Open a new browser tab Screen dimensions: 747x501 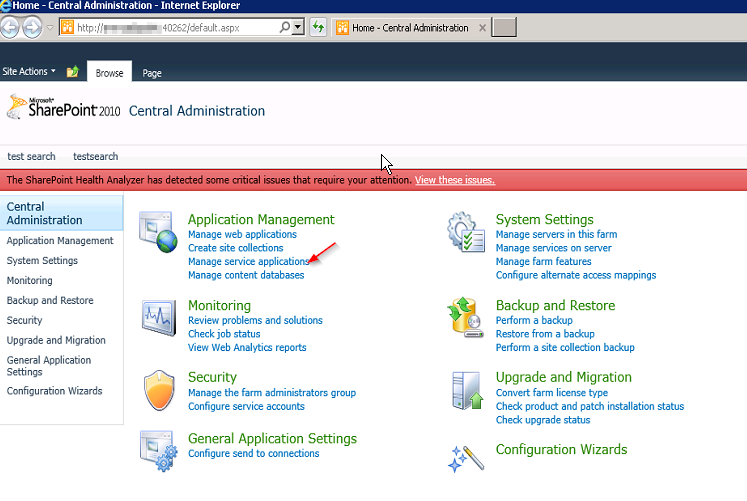click(504, 27)
